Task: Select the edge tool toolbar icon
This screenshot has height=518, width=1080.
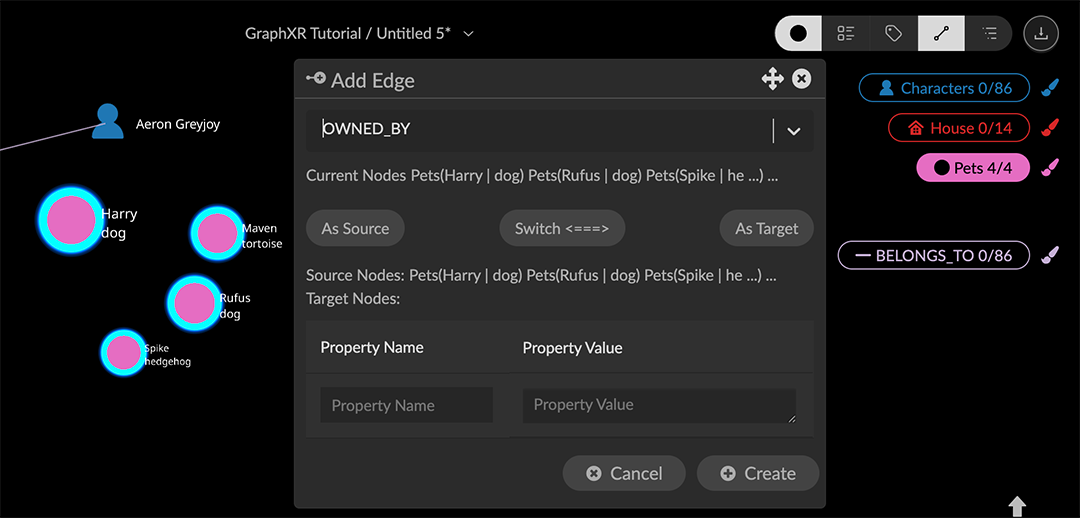Action: pyautogui.click(x=941, y=33)
